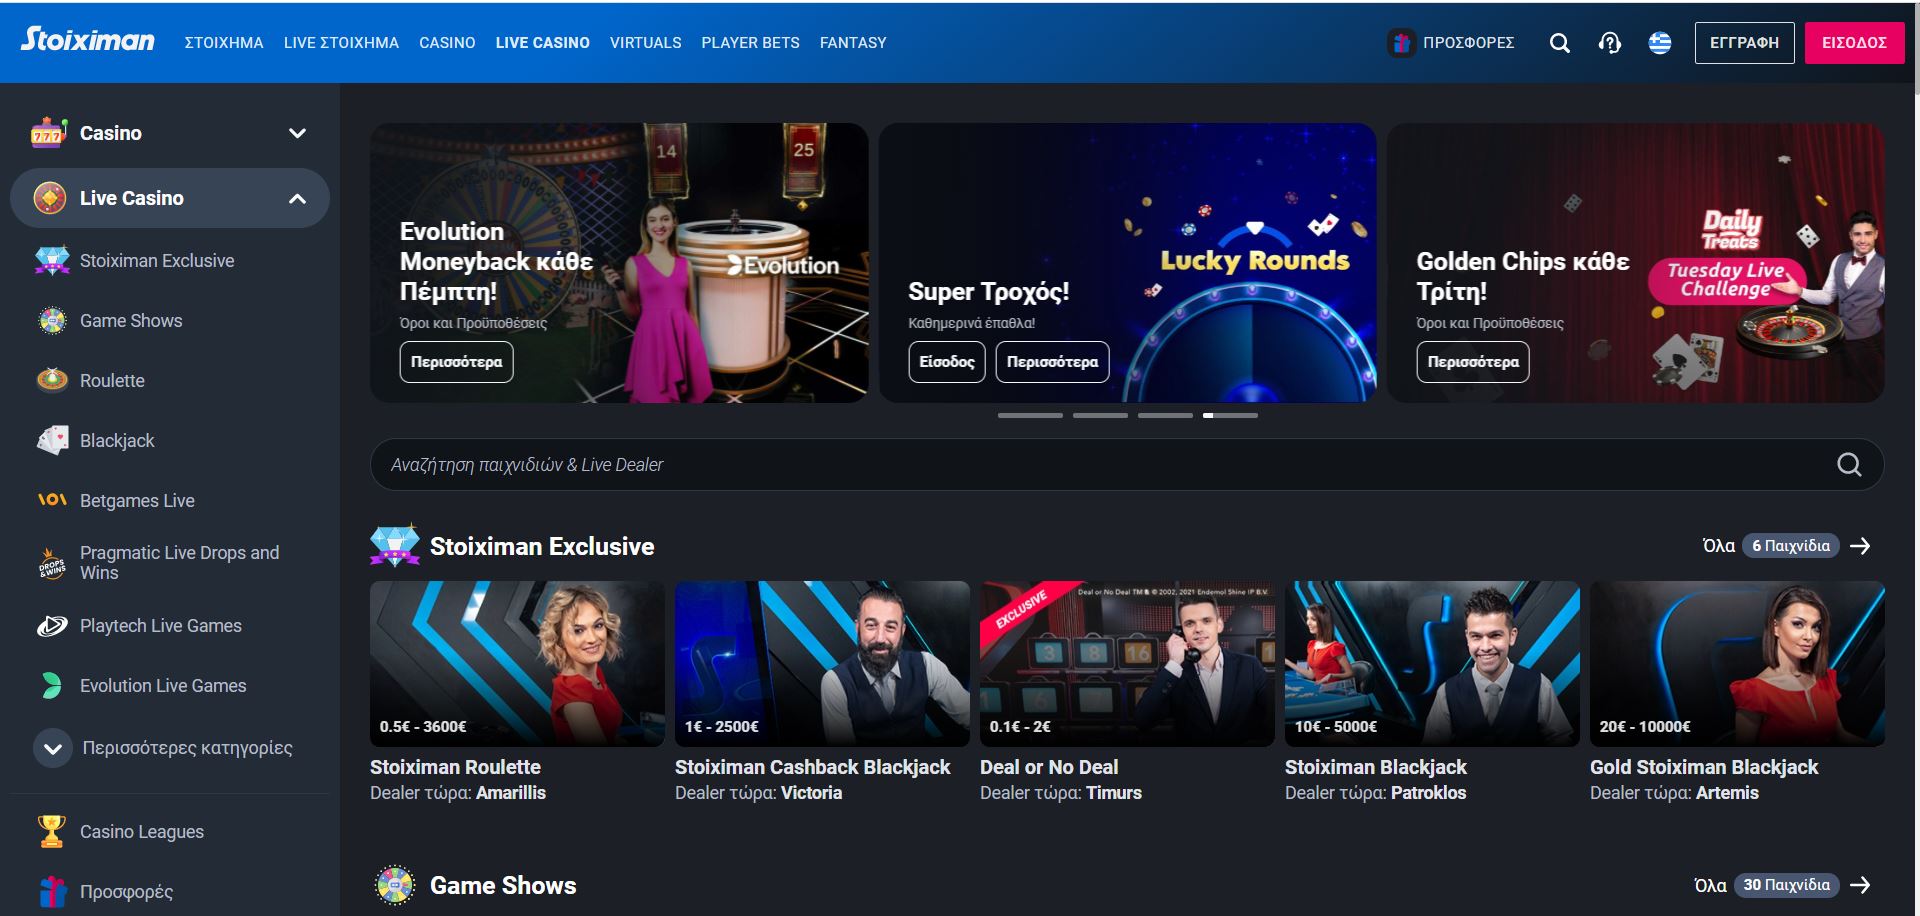Click the Προσφορές gift icon in header
The height and width of the screenshot is (916, 1920).
pyautogui.click(x=1401, y=43)
